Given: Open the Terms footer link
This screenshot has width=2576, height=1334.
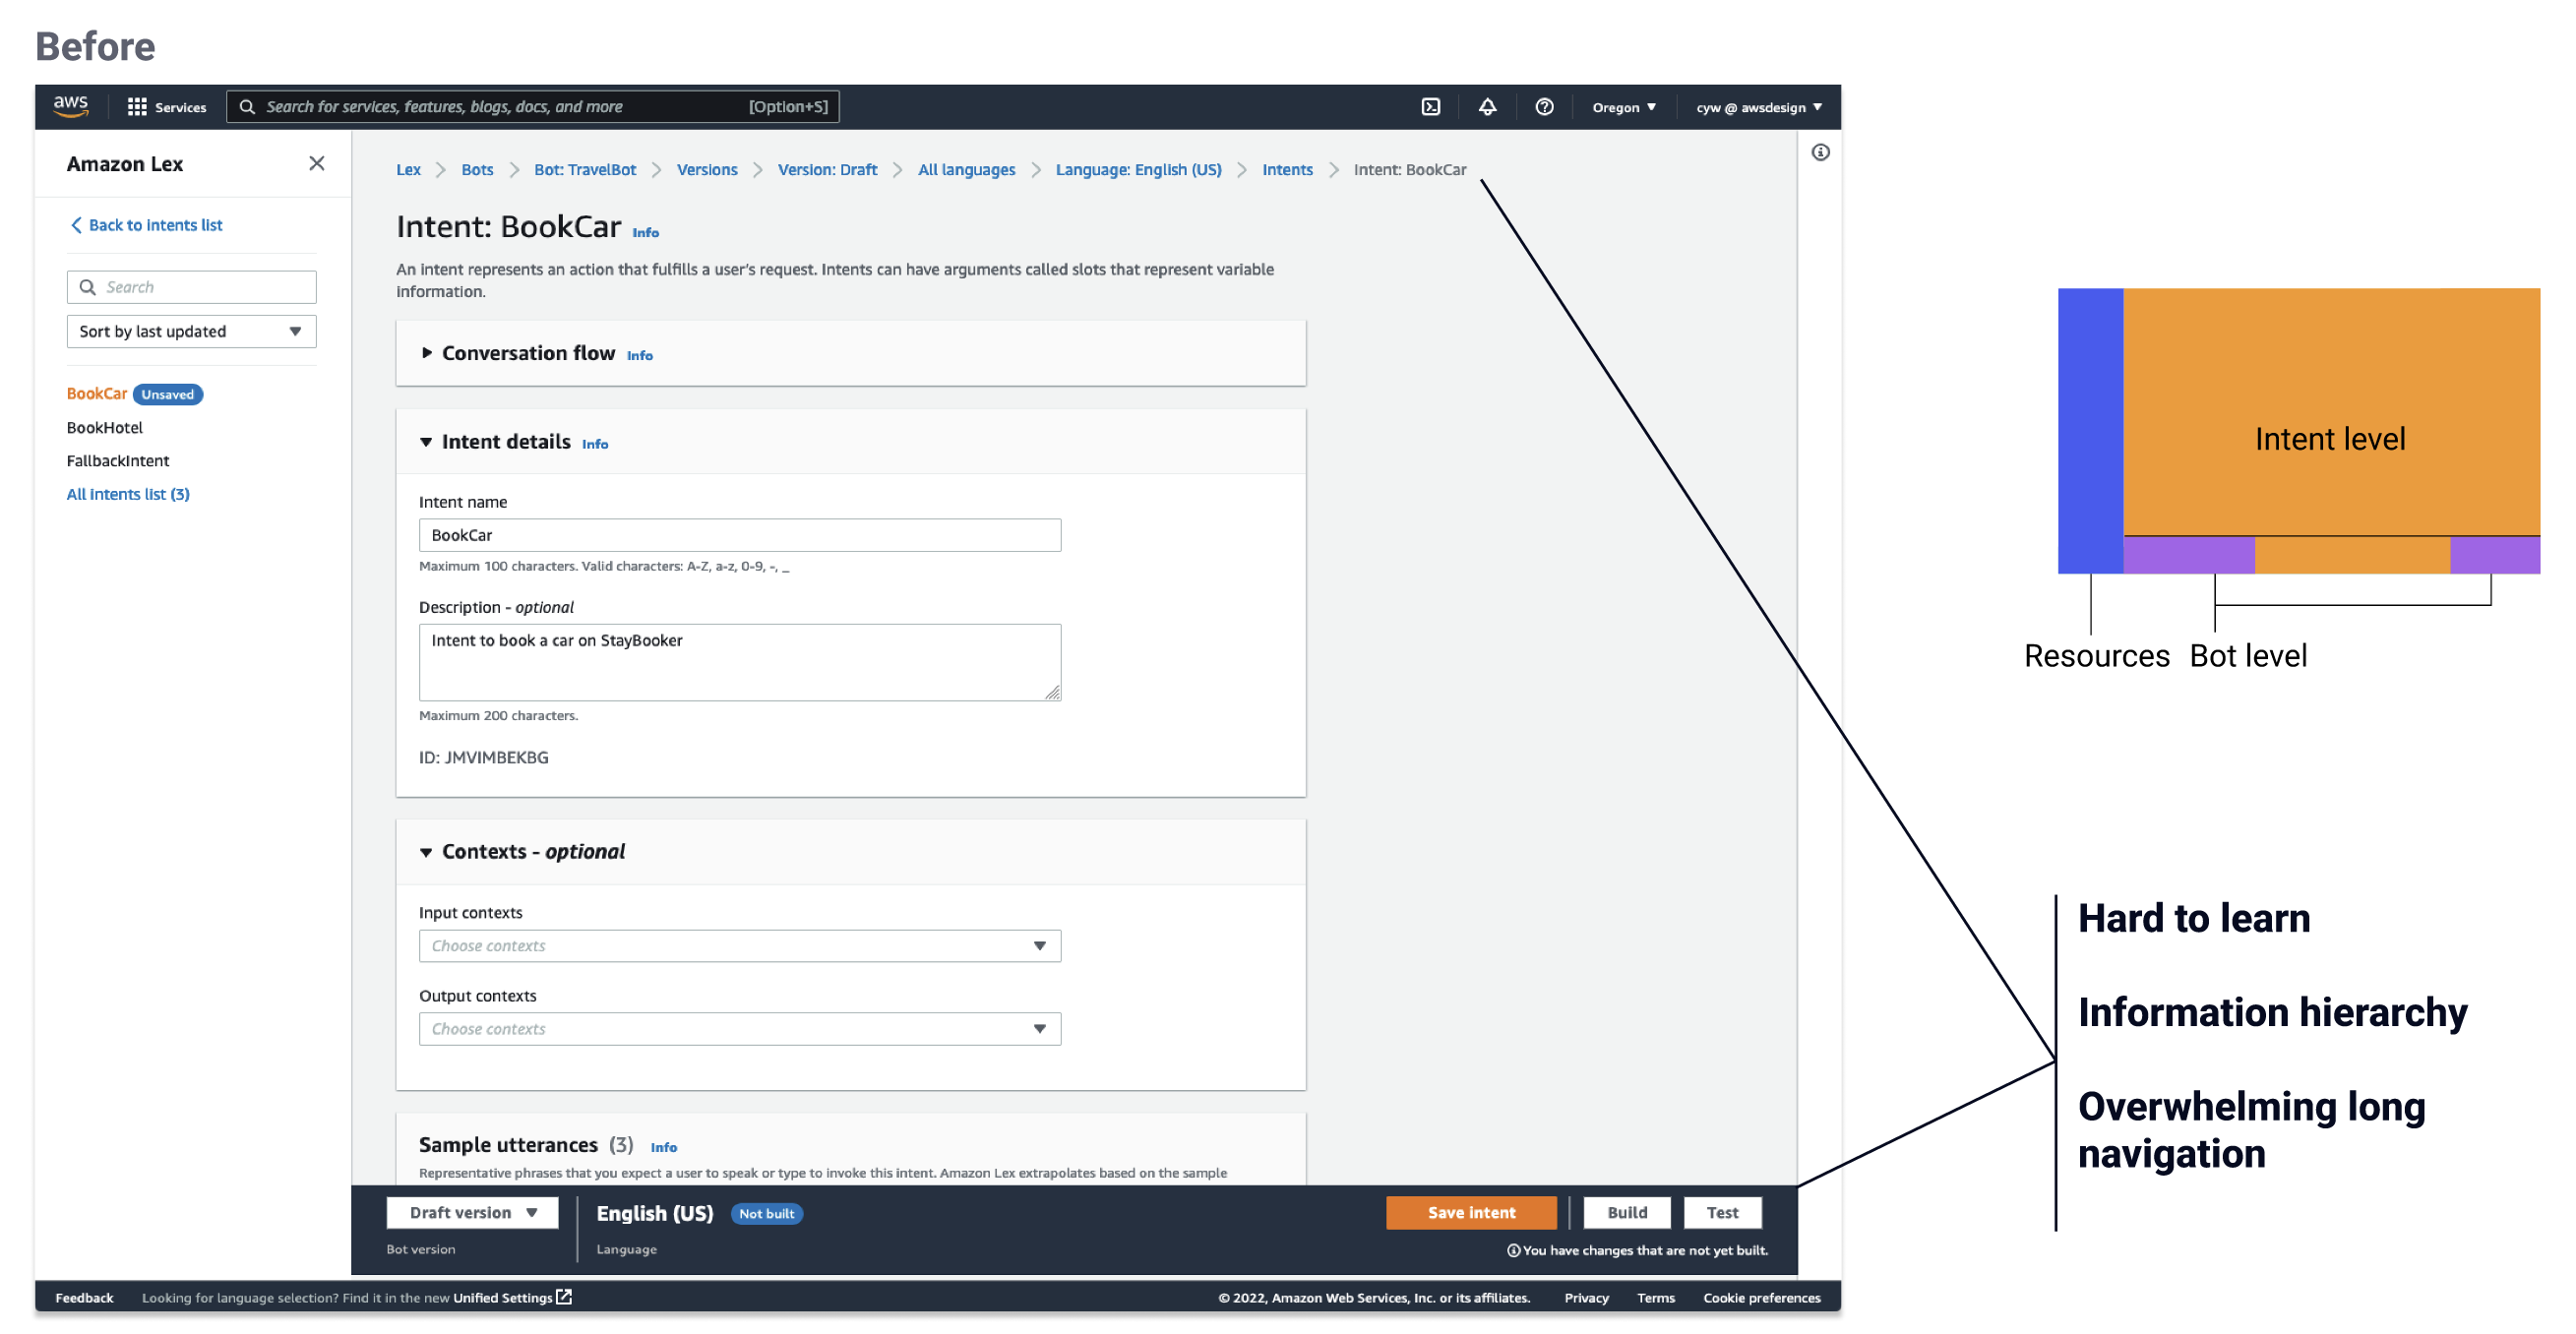Looking at the screenshot, I should tap(1655, 1297).
